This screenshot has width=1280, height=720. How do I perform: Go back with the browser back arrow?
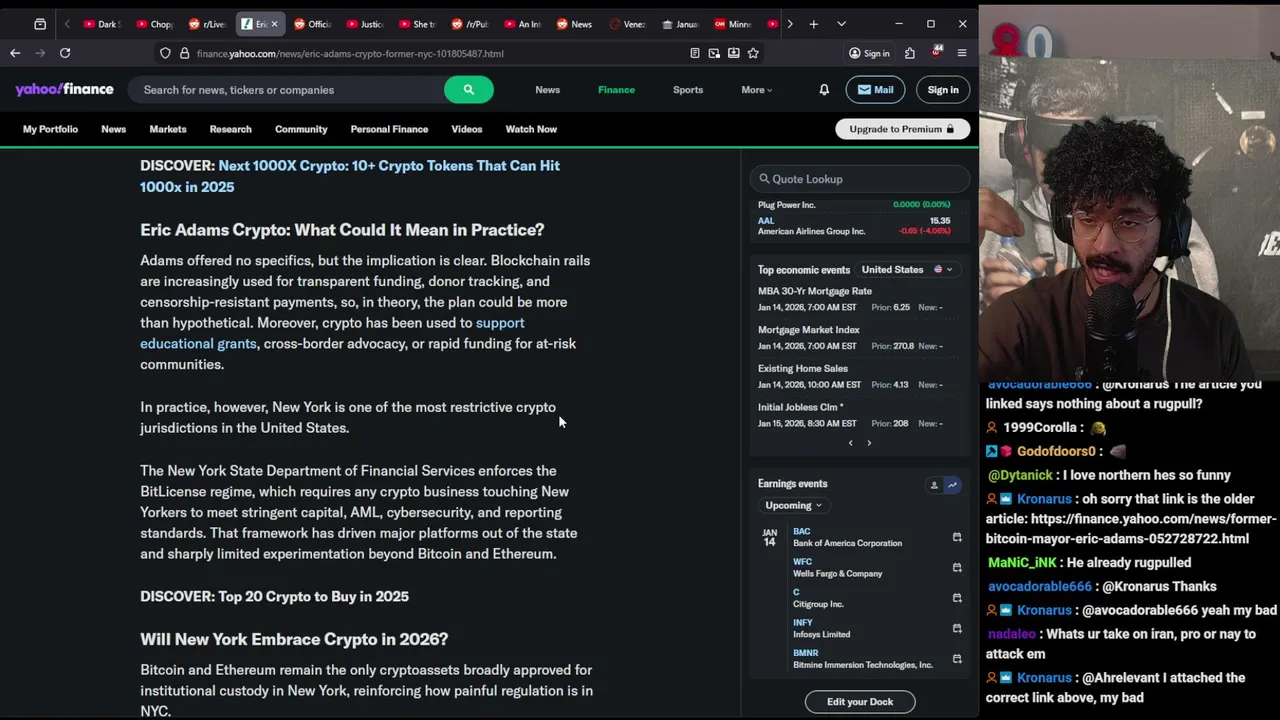click(15, 53)
